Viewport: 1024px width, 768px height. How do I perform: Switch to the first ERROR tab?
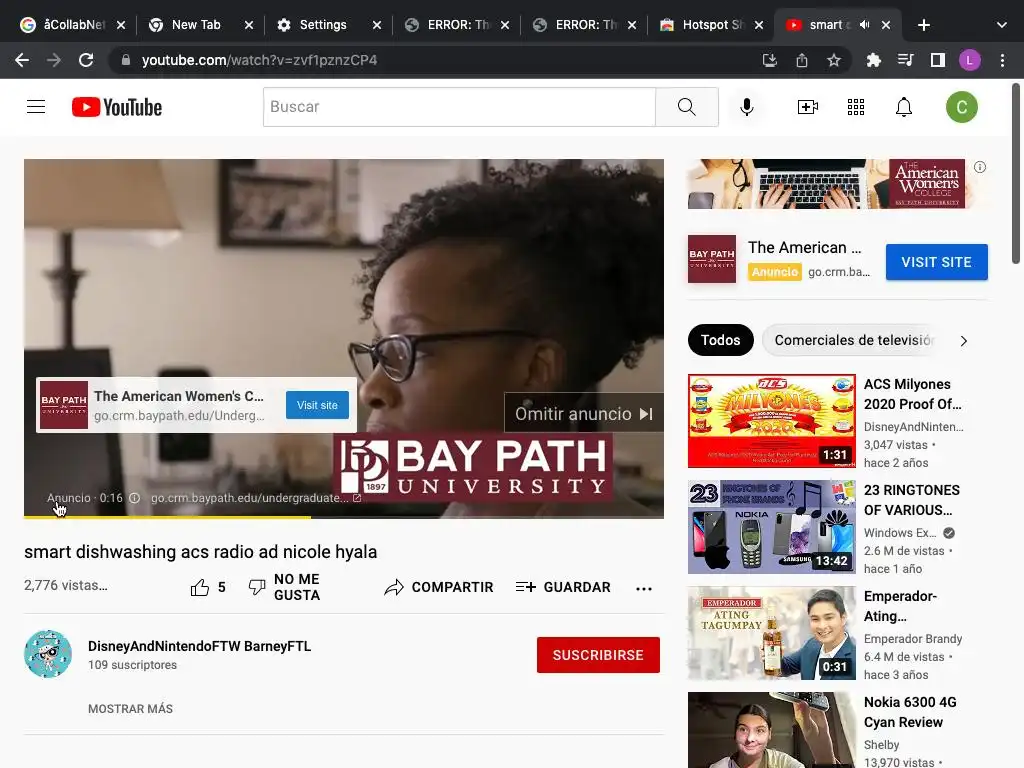tap(456, 25)
